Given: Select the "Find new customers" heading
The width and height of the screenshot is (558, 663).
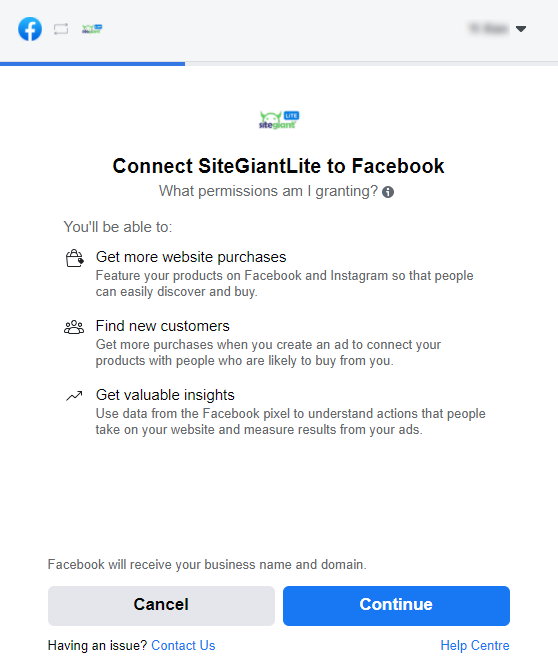Looking at the screenshot, I should 162,326.
